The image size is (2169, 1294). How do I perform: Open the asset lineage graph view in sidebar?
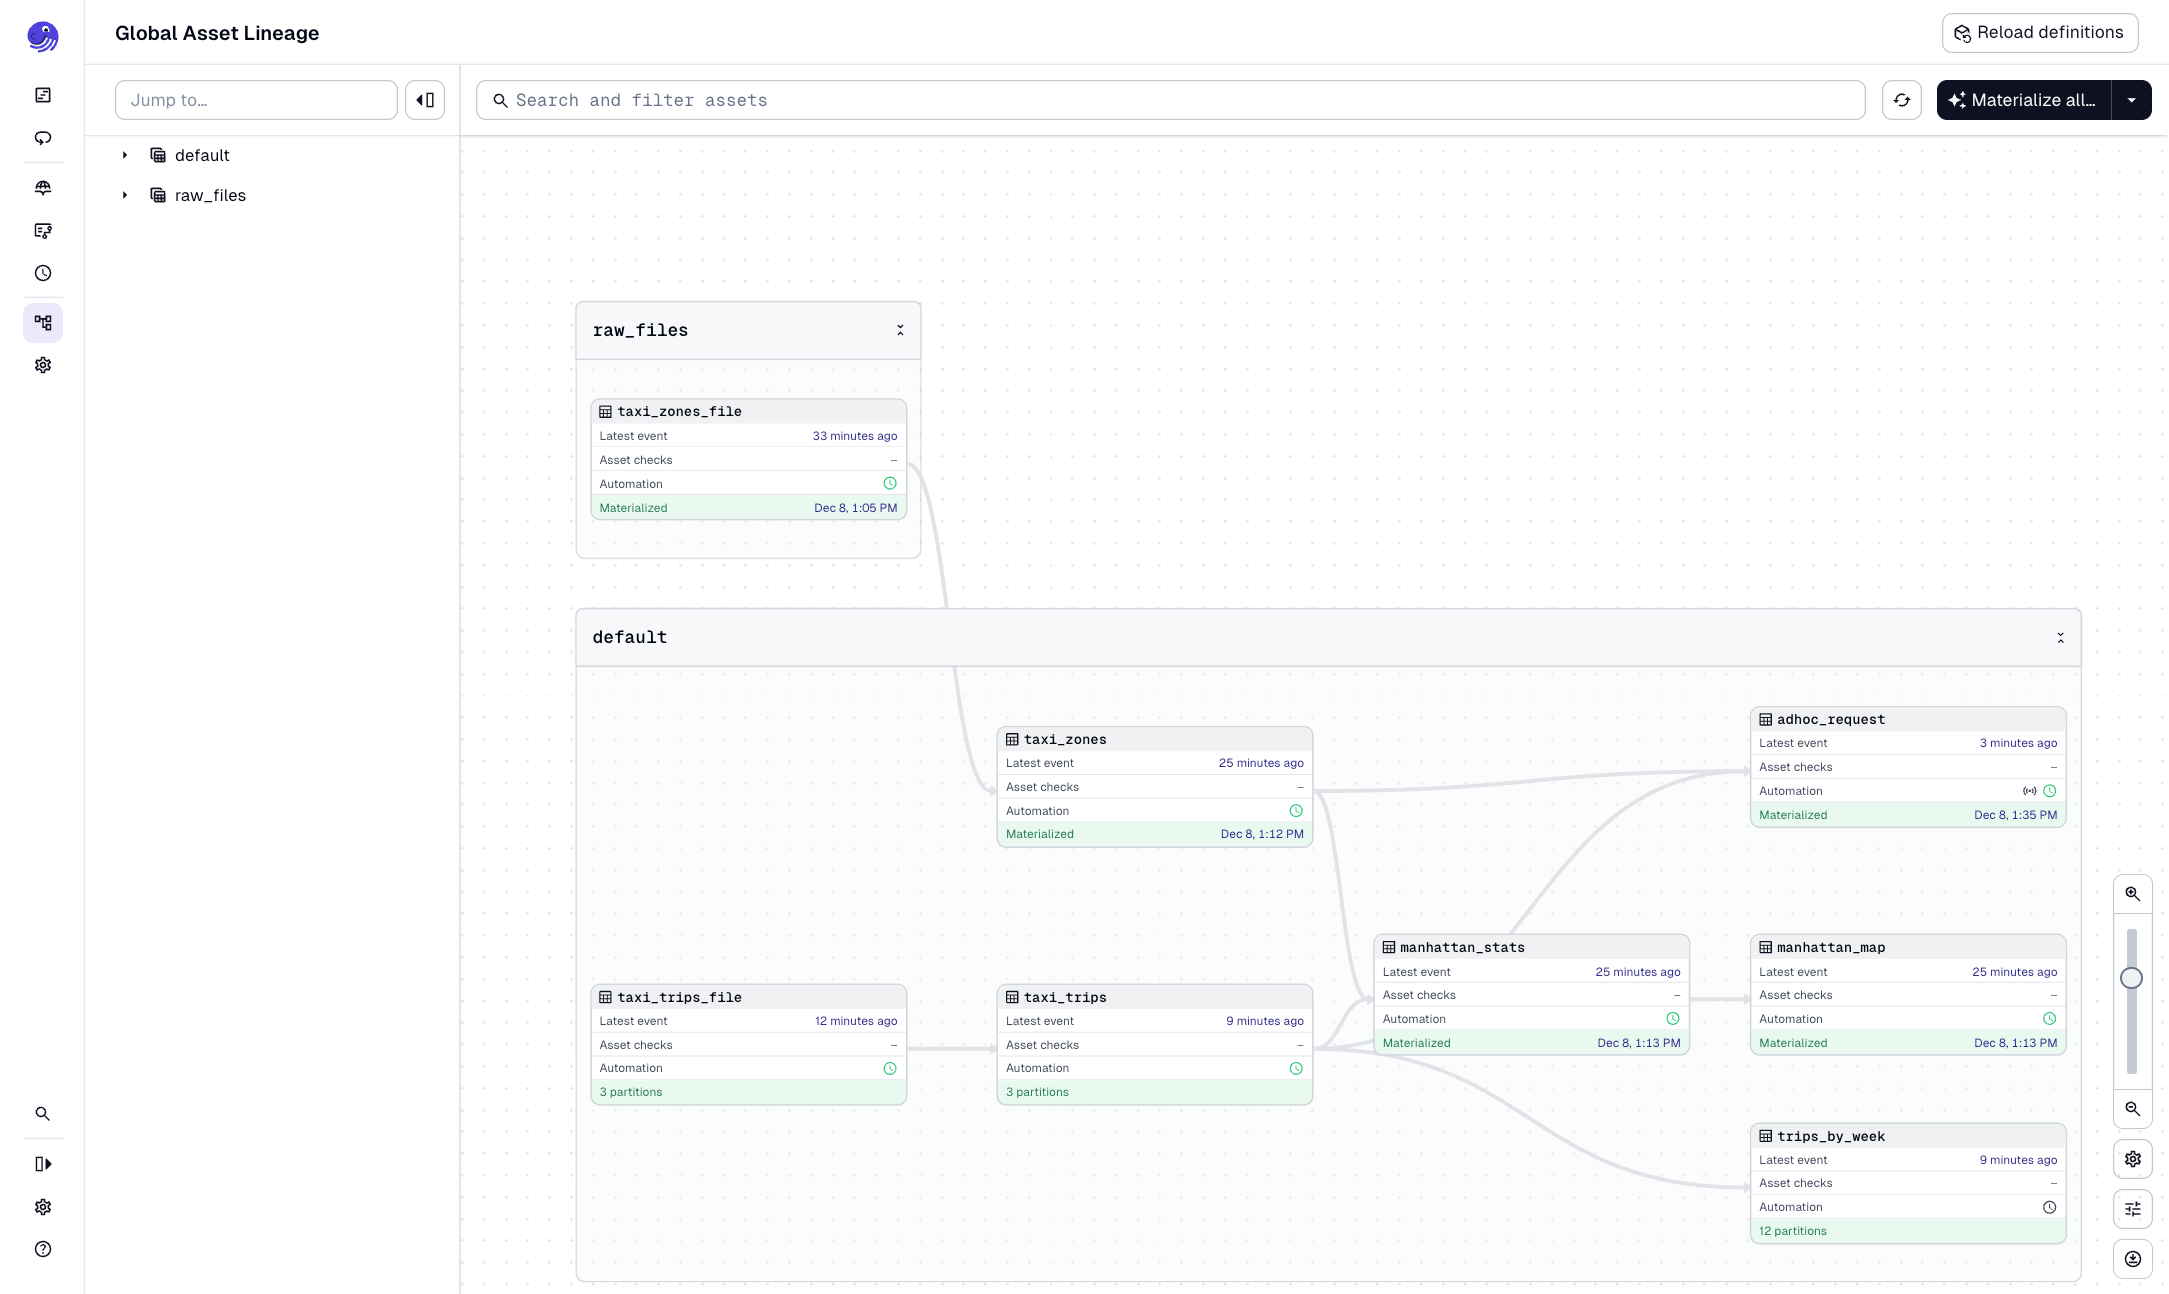pos(43,323)
